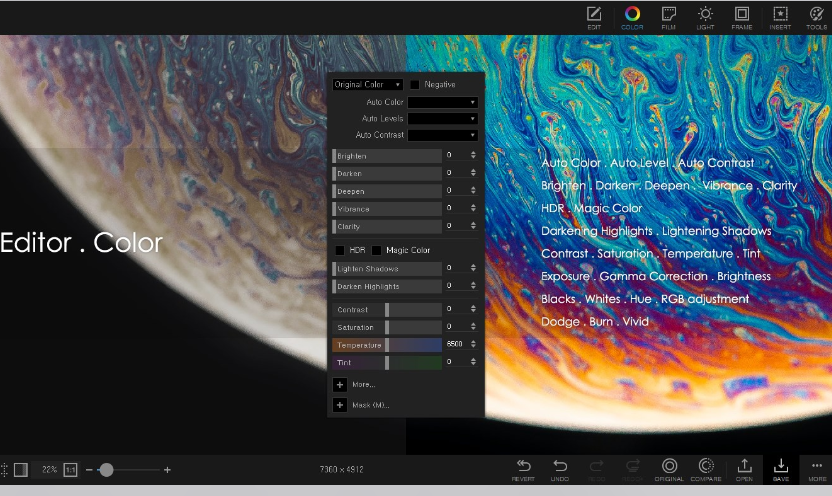832x496 pixels.
Task: Click the Darken Highlights stepper arrows
Action: 473,286
